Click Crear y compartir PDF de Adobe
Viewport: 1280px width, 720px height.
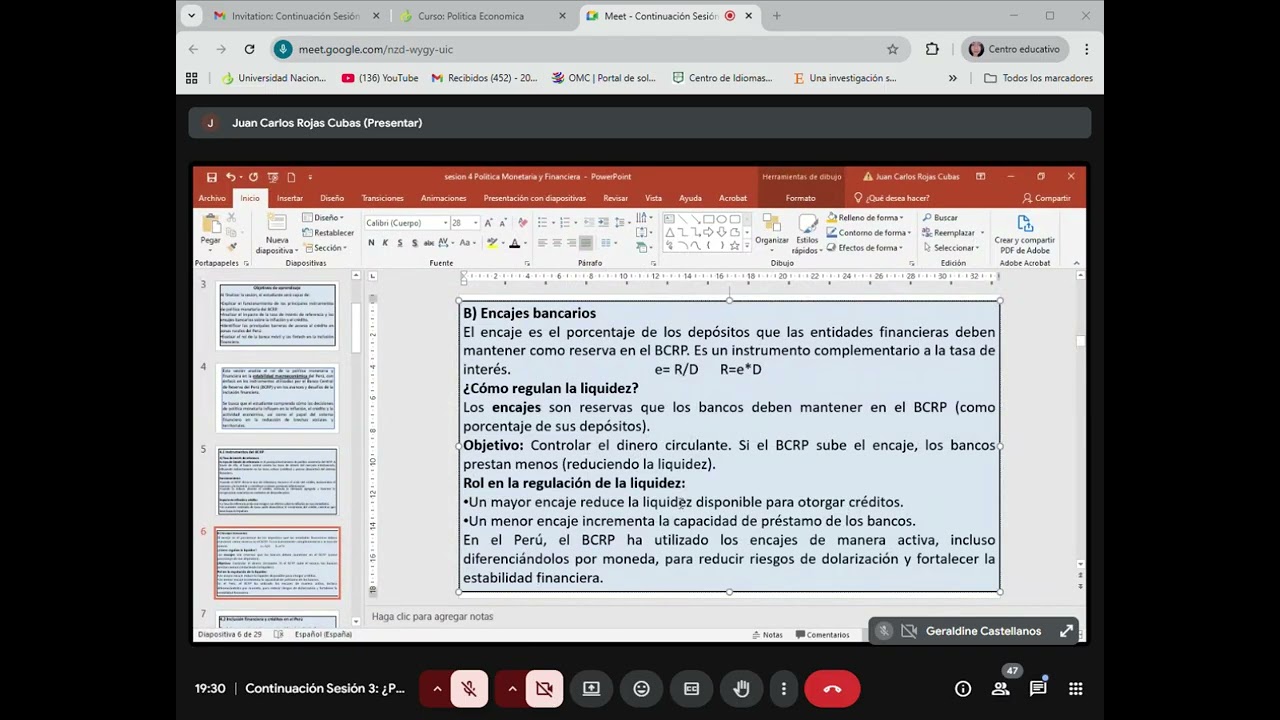[1024, 236]
